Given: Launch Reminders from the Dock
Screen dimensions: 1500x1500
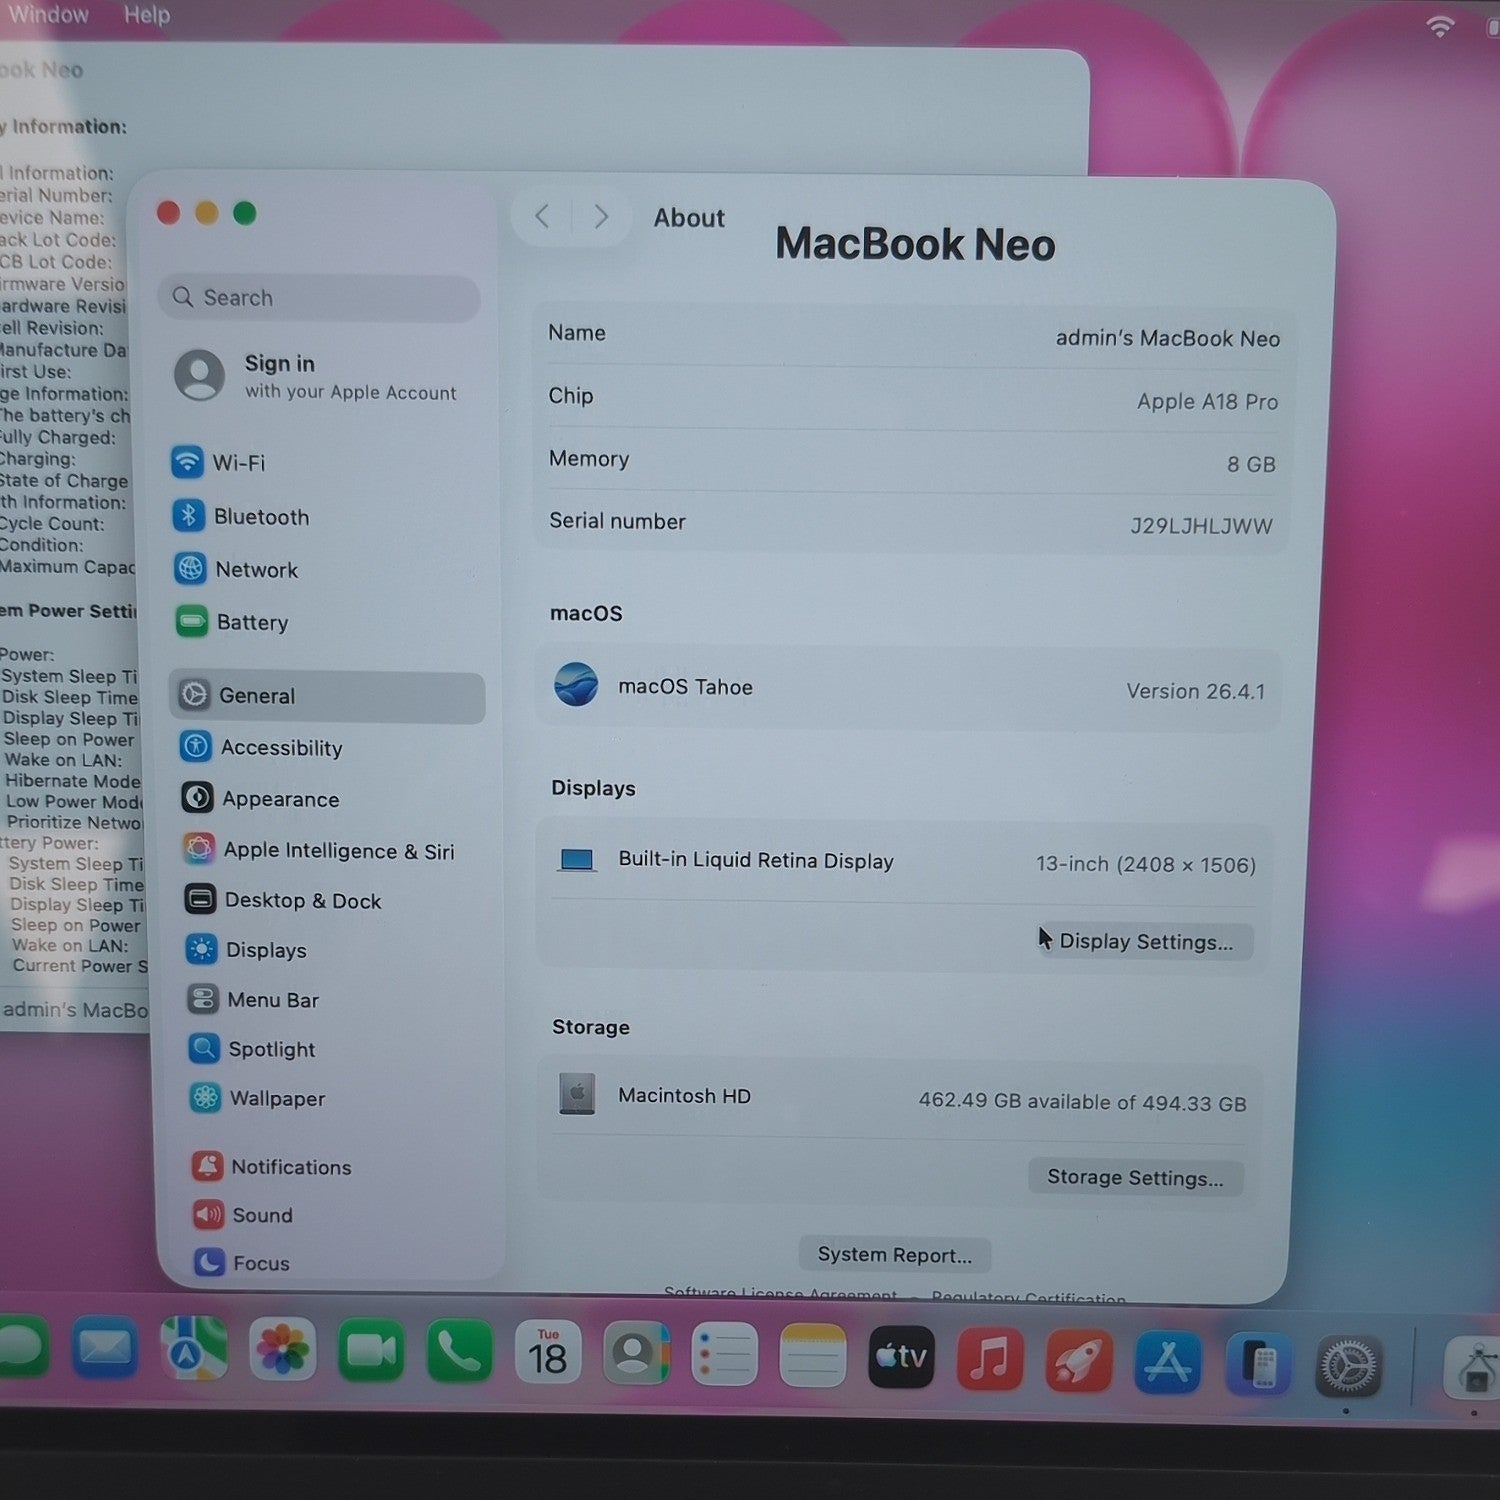Looking at the screenshot, I should [x=724, y=1355].
